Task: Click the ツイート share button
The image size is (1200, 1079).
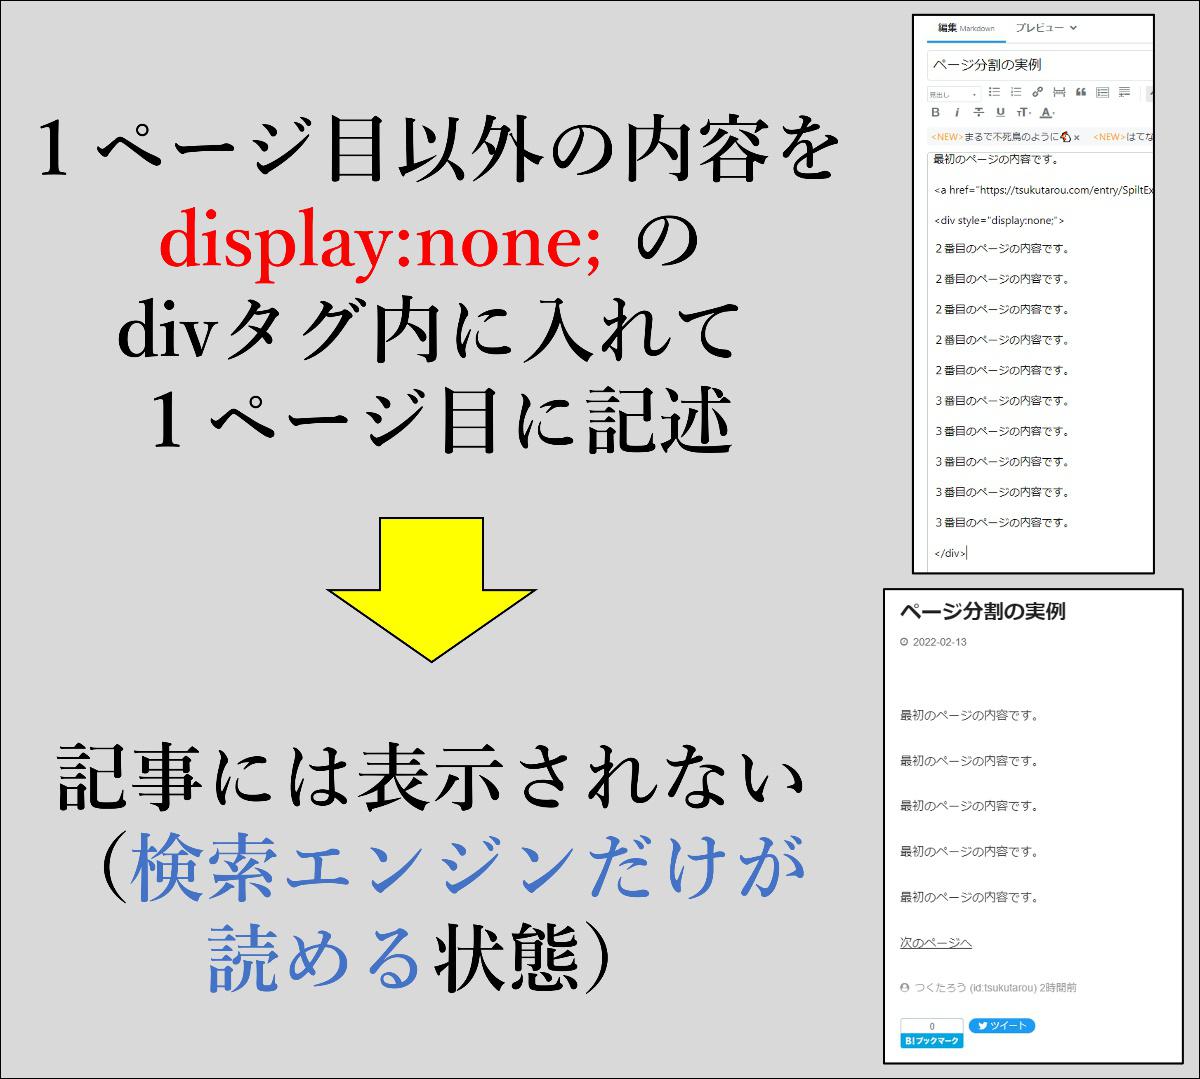Action: (x=1002, y=1026)
